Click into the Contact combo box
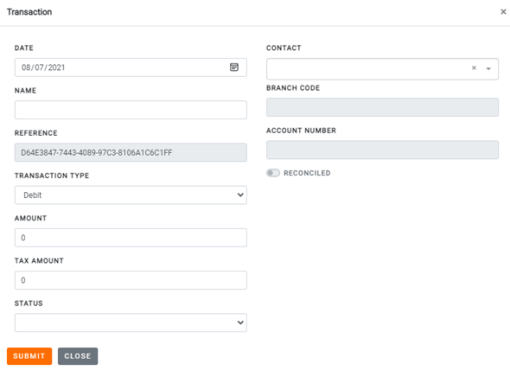This screenshot has height=377, width=510. tap(382, 69)
